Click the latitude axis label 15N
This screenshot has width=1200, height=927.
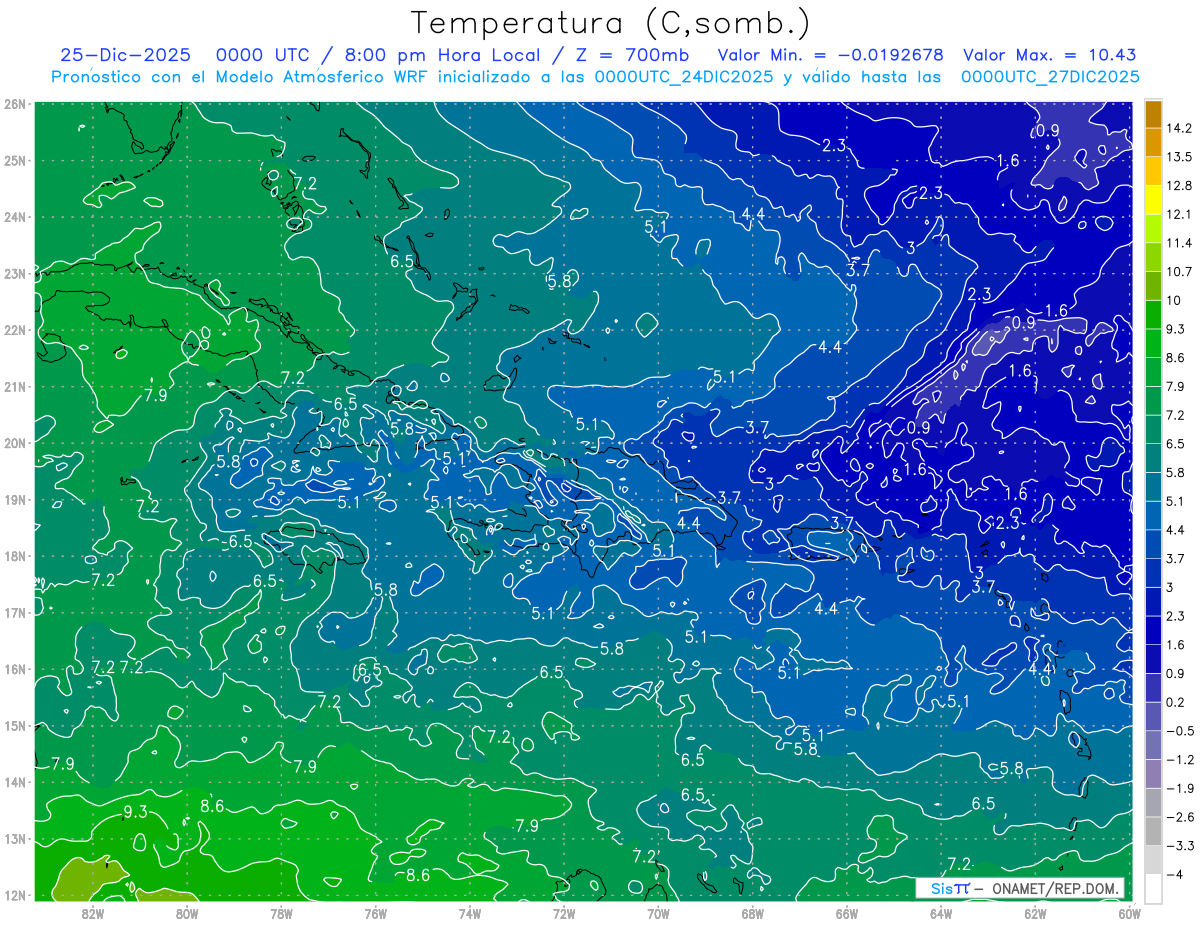click(x=14, y=725)
